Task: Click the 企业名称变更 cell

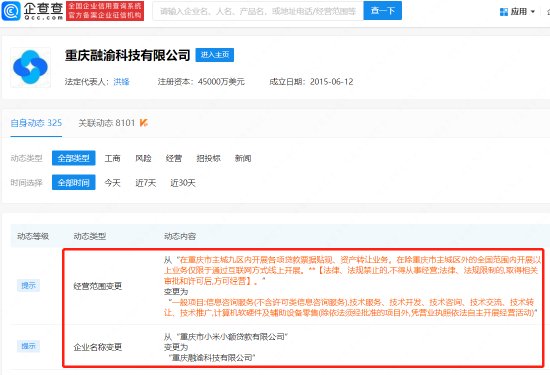Action: [x=98, y=347]
